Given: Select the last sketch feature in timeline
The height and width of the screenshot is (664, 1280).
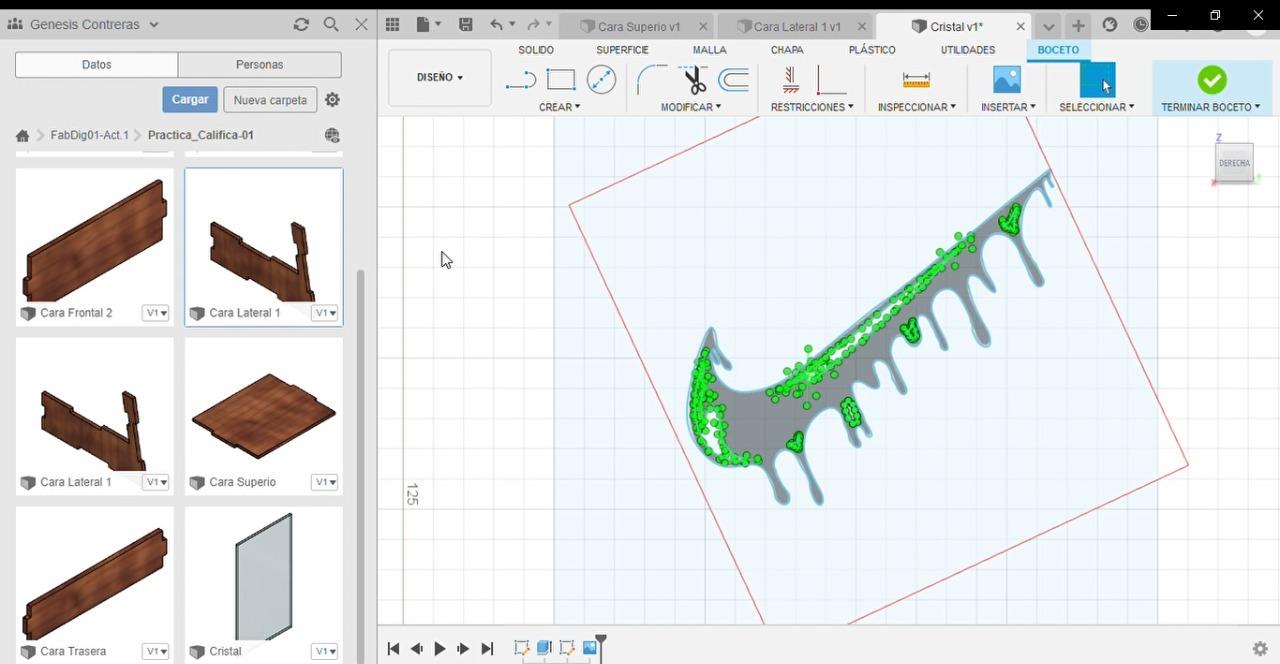Looking at the screenshot, I should (x=567, y=648).
